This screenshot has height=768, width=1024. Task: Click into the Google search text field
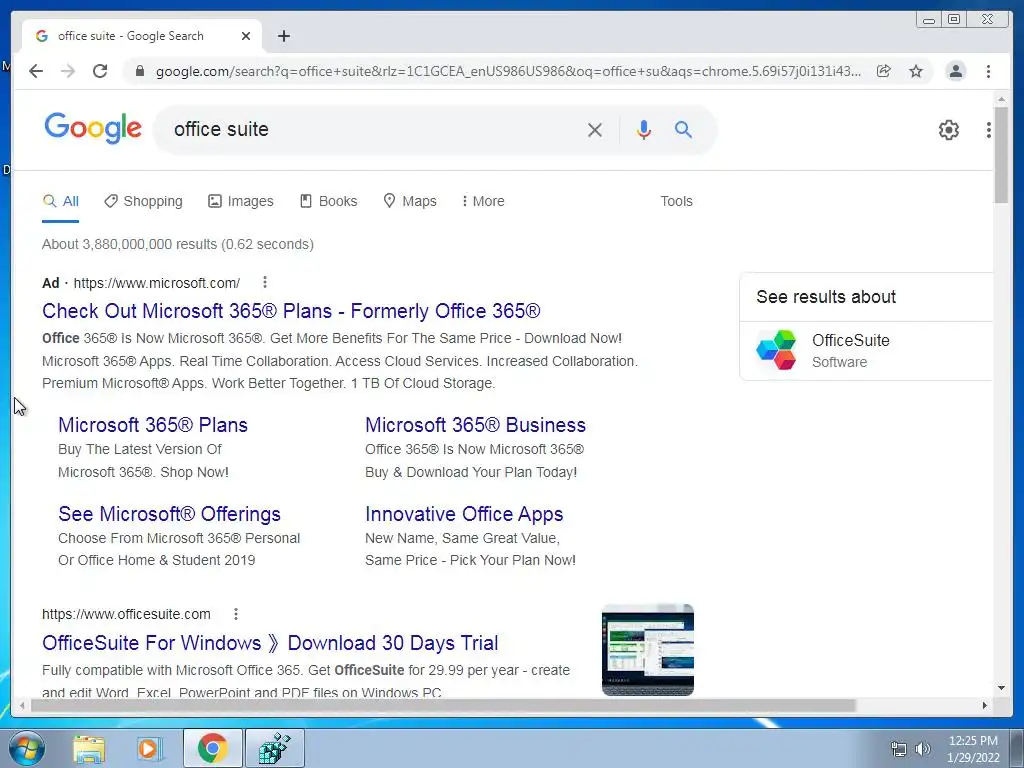(x=372, y=129)
